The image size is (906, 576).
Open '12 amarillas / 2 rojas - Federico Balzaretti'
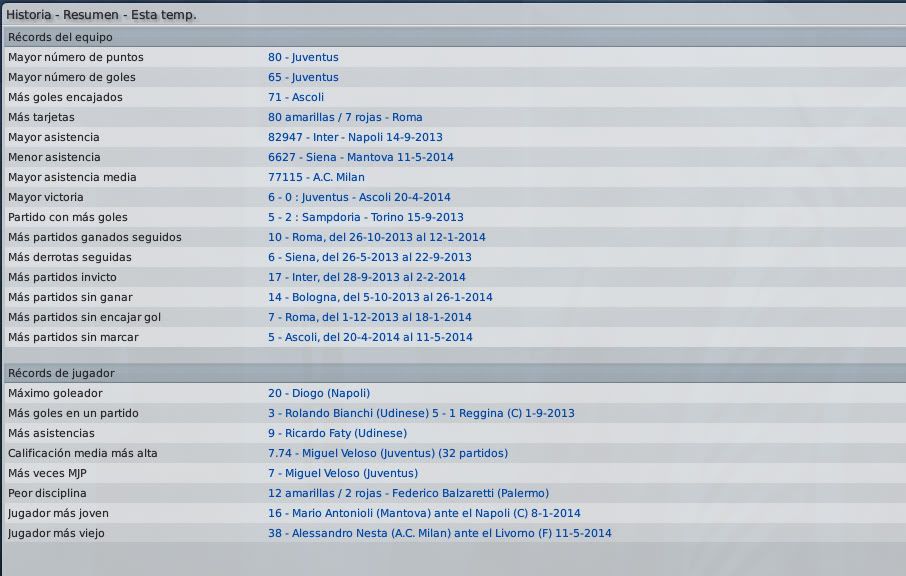coord(408,493)
